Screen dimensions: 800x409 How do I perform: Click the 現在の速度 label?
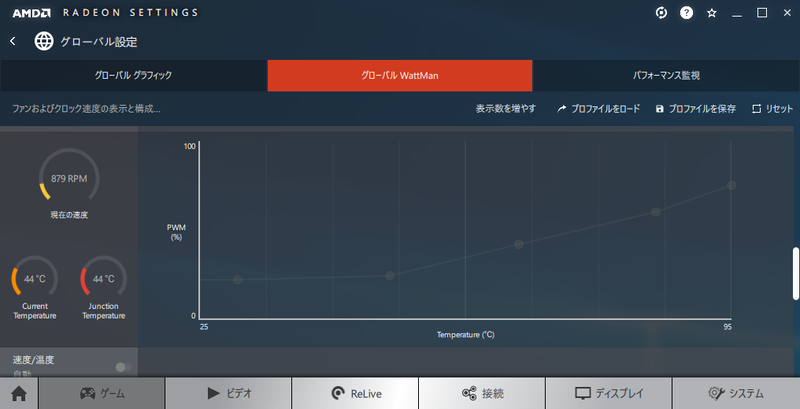click(69, 215)
